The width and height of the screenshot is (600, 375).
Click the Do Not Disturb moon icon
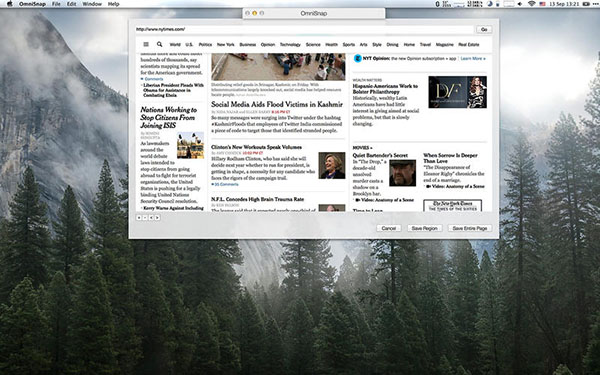[490, 4]
